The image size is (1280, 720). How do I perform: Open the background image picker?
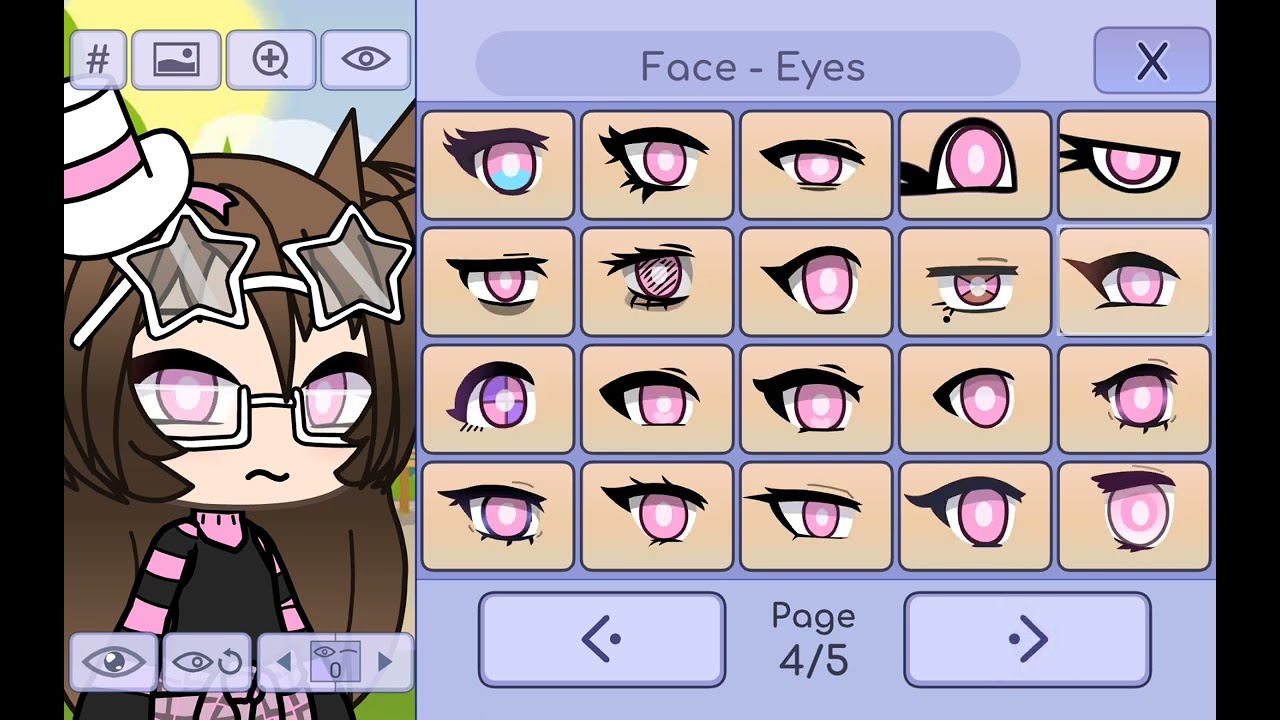tap(176, 60)
